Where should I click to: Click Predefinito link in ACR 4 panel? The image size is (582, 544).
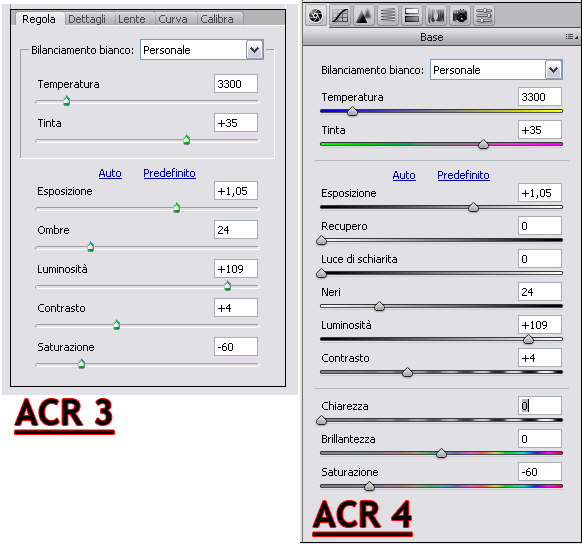[463, 175]
